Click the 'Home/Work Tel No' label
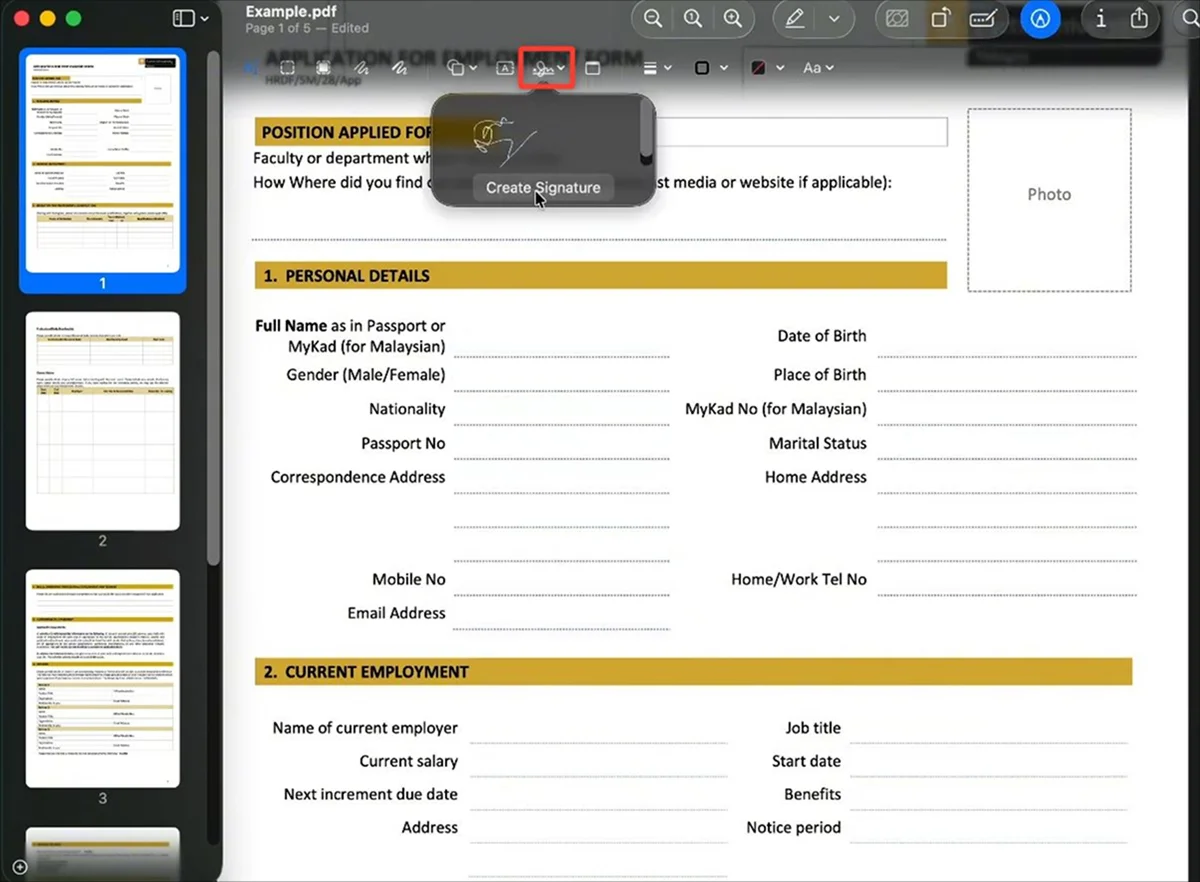This screenshot has height=882, width=1200. 799,579
